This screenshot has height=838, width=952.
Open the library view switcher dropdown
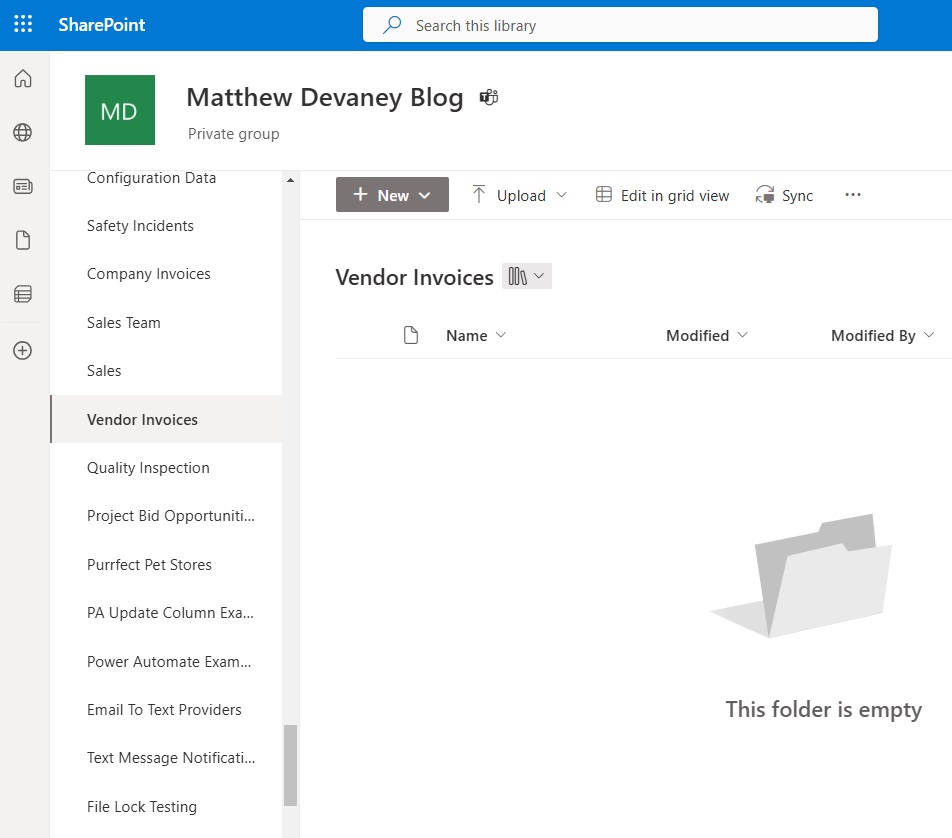(x=526, y=276)
